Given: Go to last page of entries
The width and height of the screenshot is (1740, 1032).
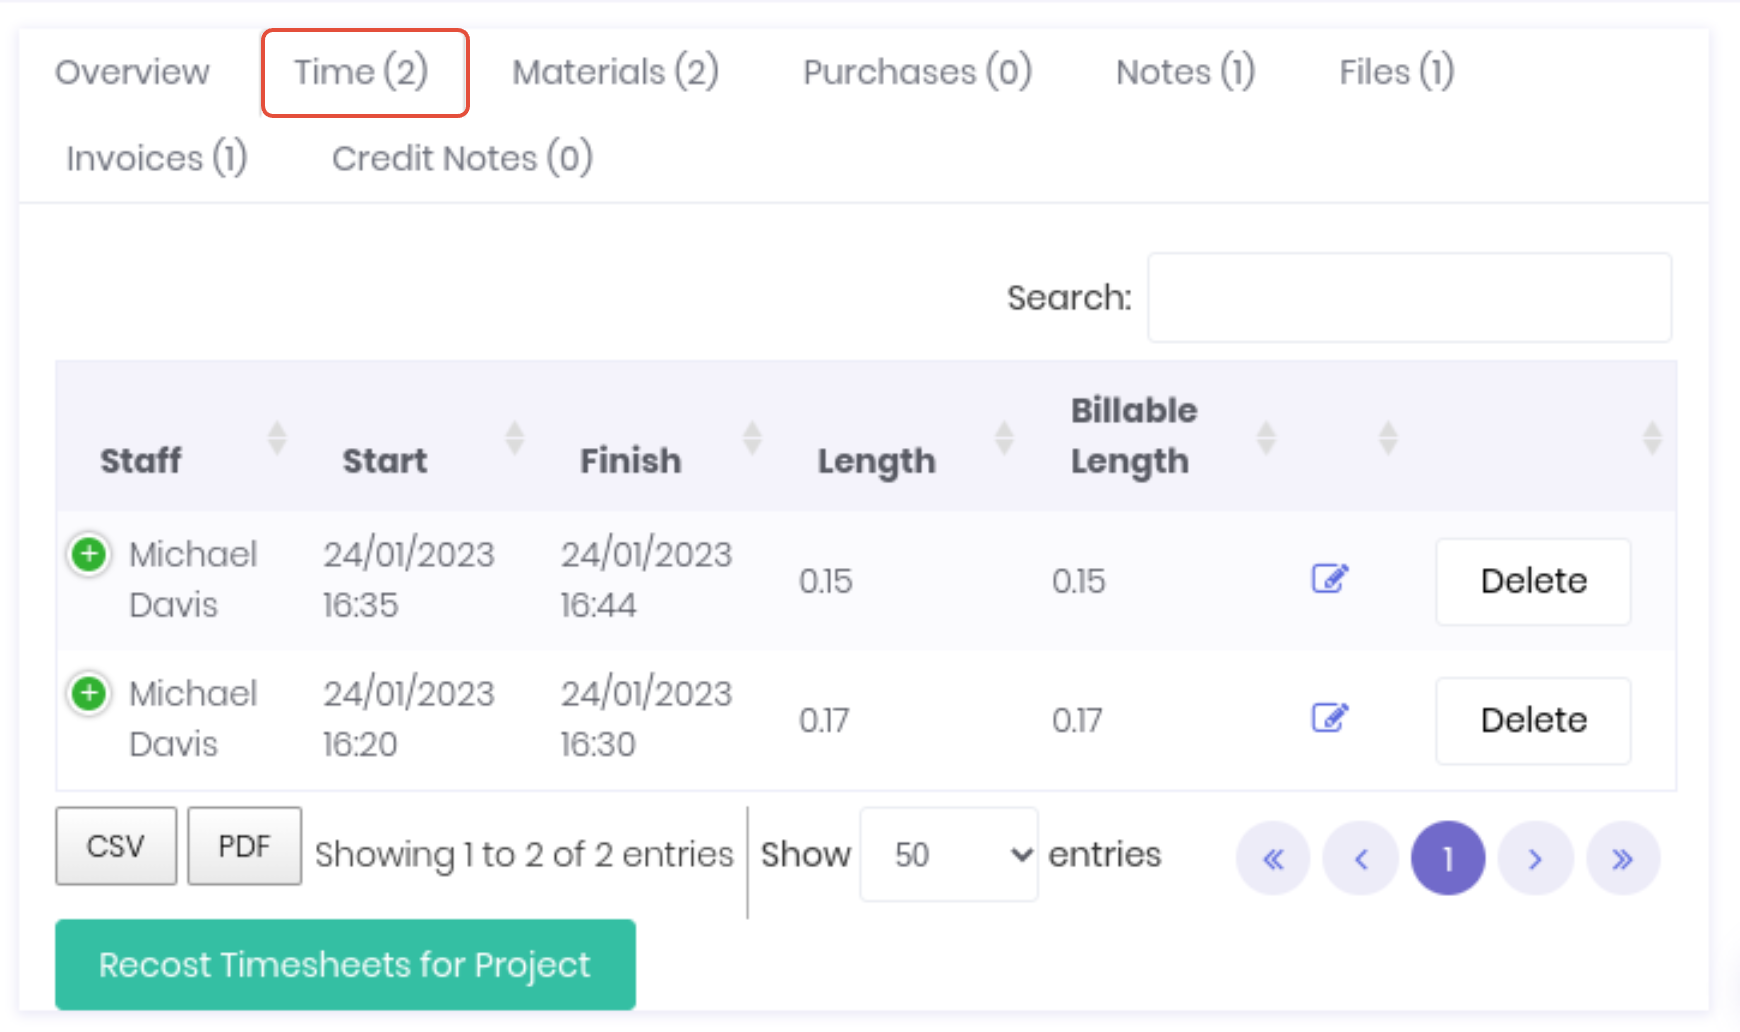Looking at the screenshot, I should coord(1622,858).
